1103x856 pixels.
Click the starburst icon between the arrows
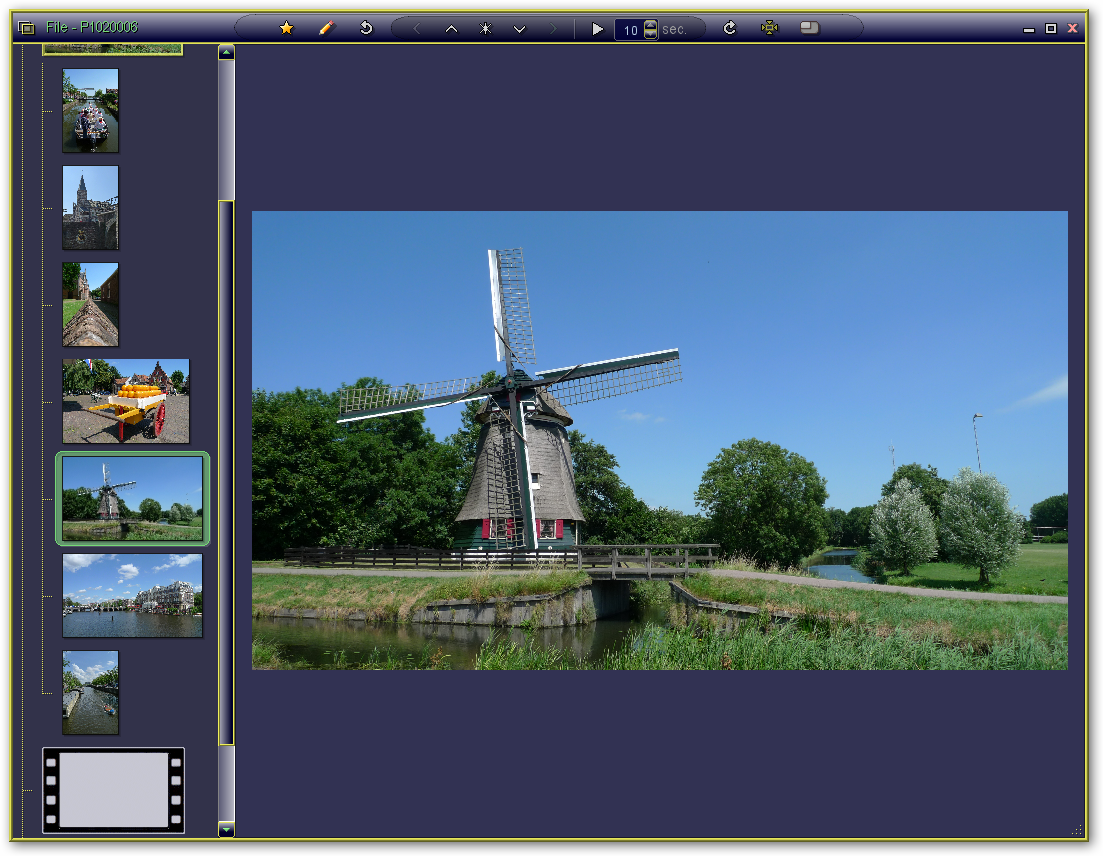tap(485, 29)
